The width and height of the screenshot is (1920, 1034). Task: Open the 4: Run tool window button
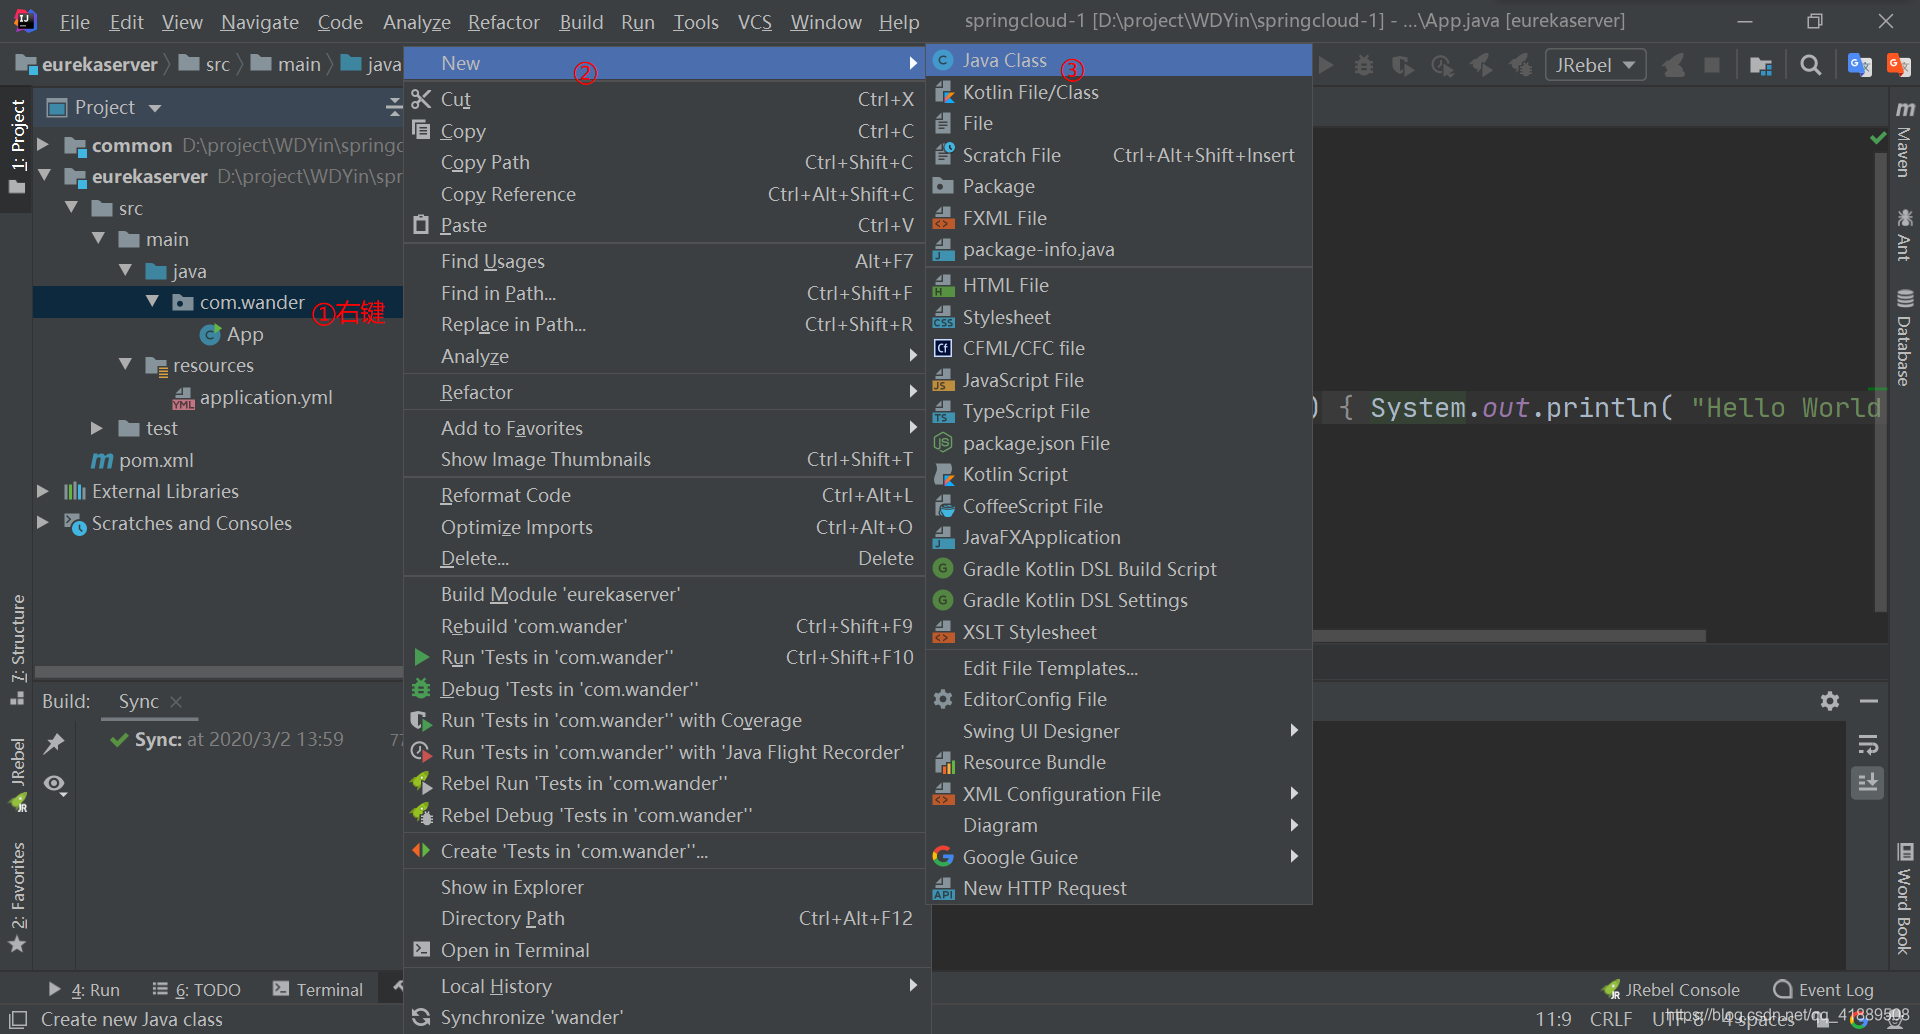click(x=84, y=989)
